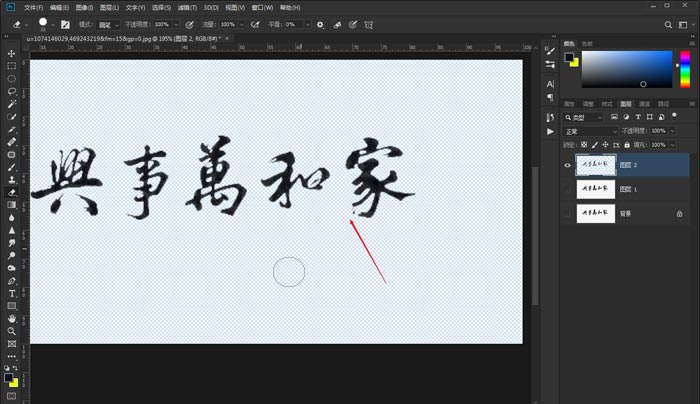This screenshot has height=404, width=700.
Task: Select the Pen tool
Action: (x=12, y=281)
